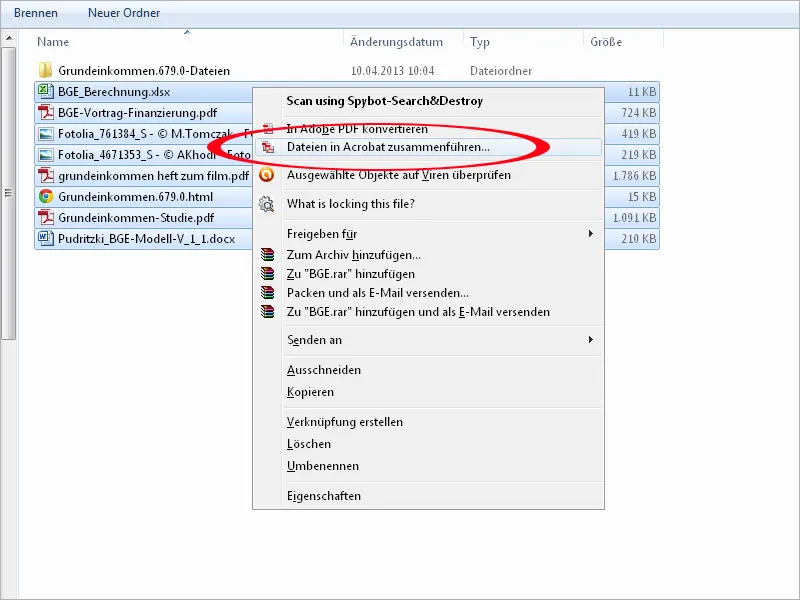This screenshot has width=800, height=600.
Task: Select file name Grundeinkommen-Studie.pdf
Action: coord(136,218)
